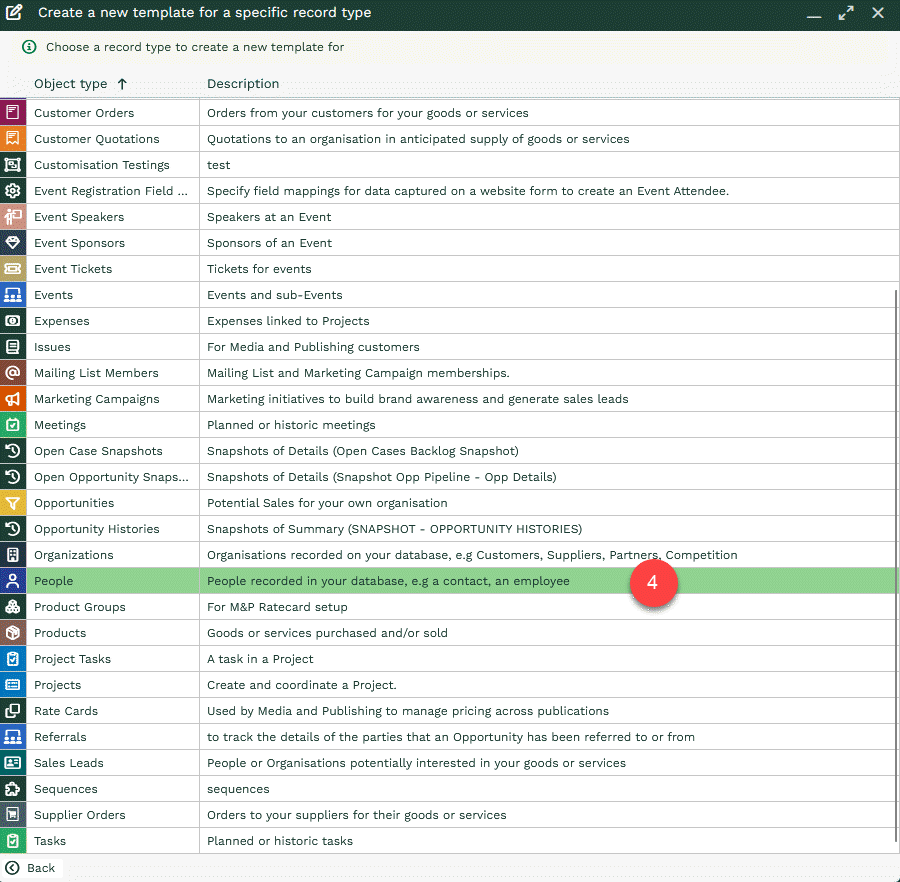Select the Issues record type
900x882 pixels.
click(x=449, y=347)
